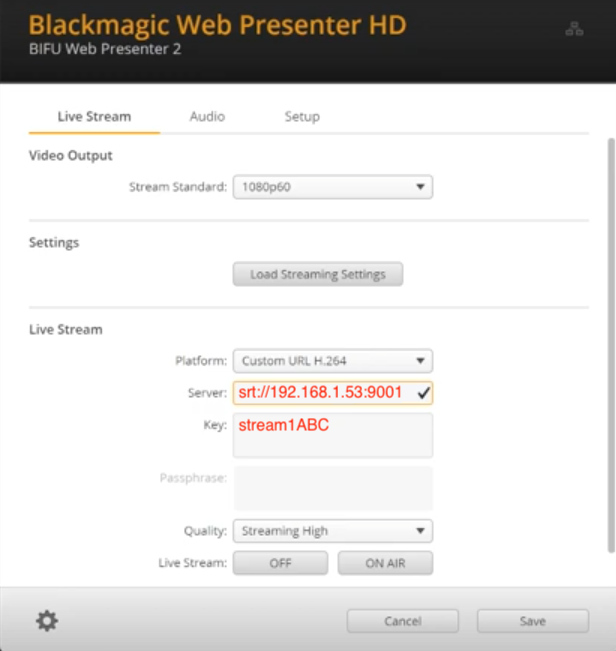This screenshot has width=616, height=651.
Task: Start streaming with ON AIR button
Action: 385,563
